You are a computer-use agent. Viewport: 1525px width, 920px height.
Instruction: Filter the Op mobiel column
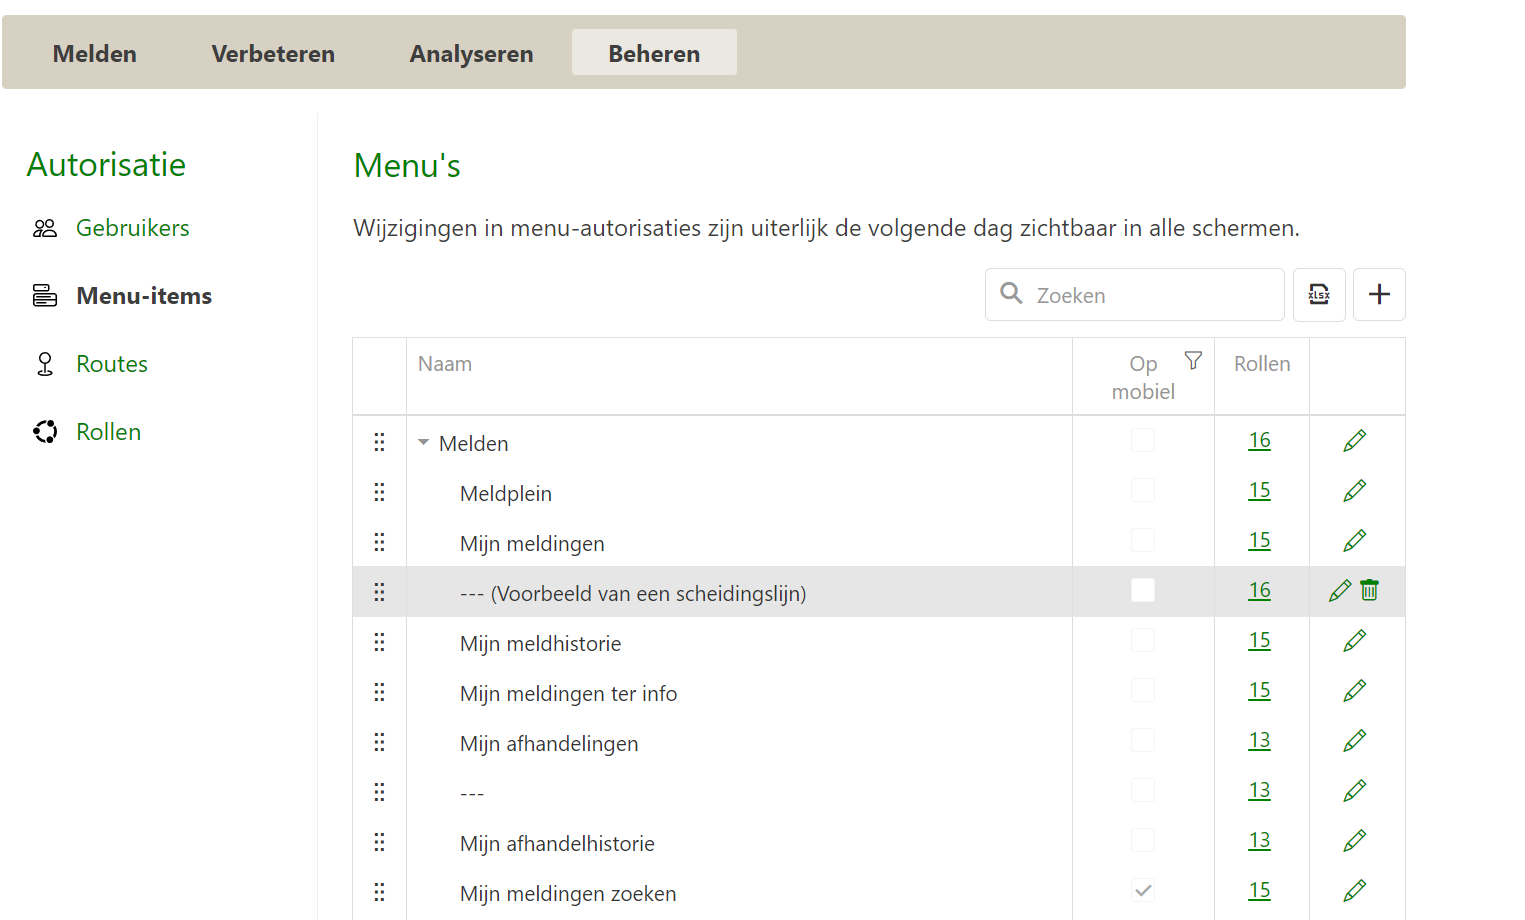tap(1193, 361)
